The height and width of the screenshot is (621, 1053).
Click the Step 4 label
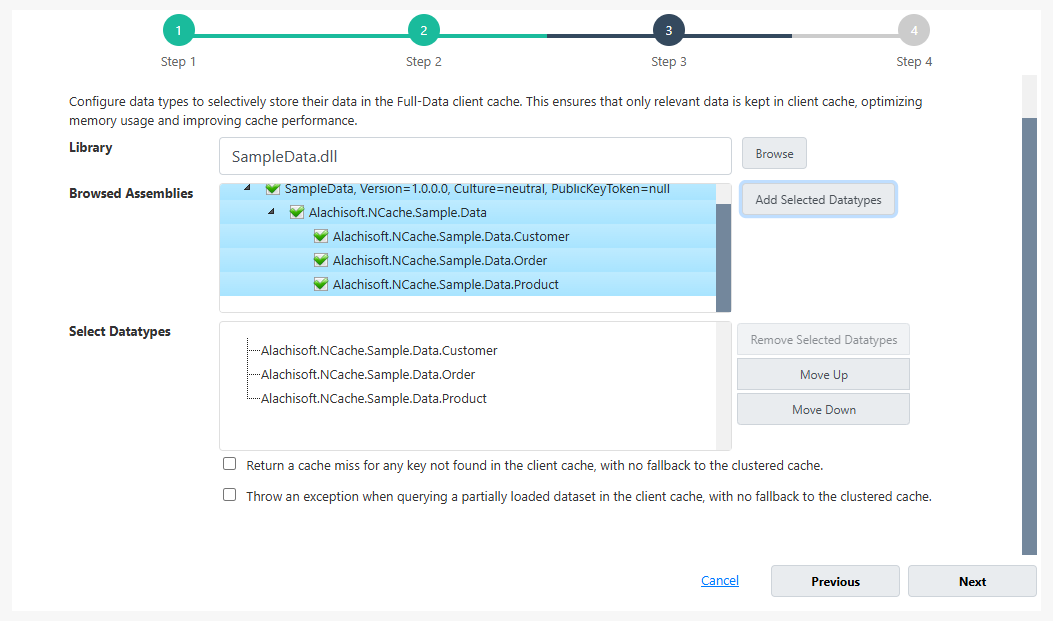click(x=914, y=62)
